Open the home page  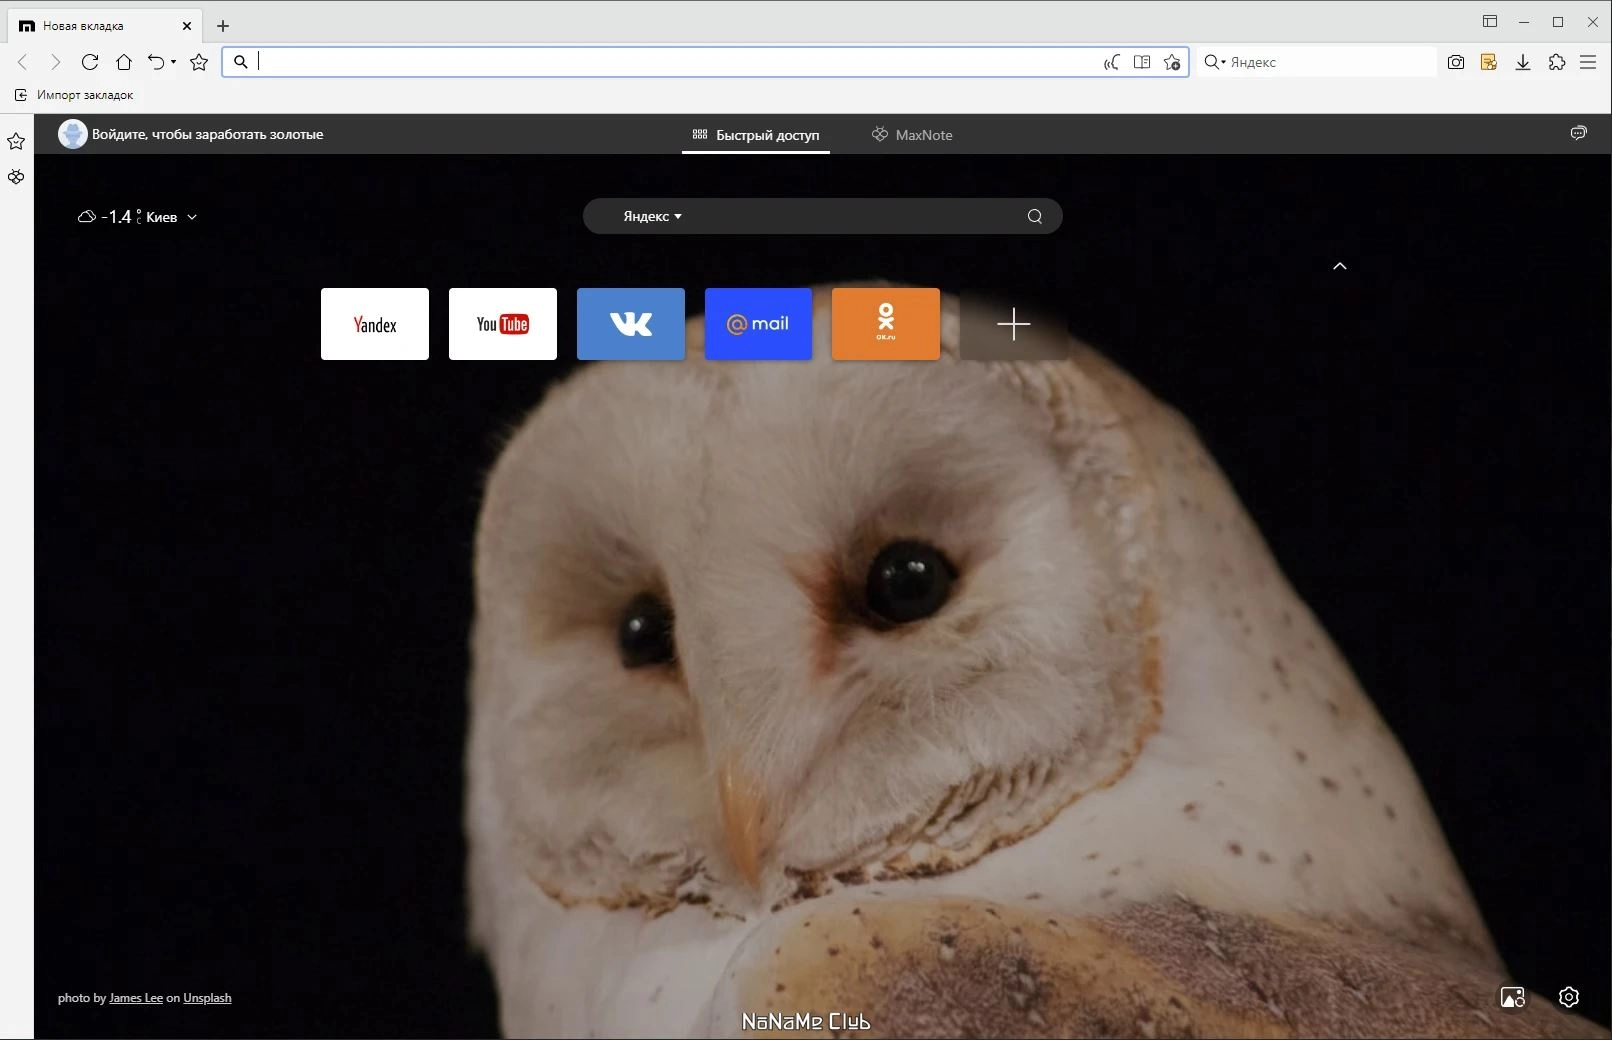tap(124, 62)
